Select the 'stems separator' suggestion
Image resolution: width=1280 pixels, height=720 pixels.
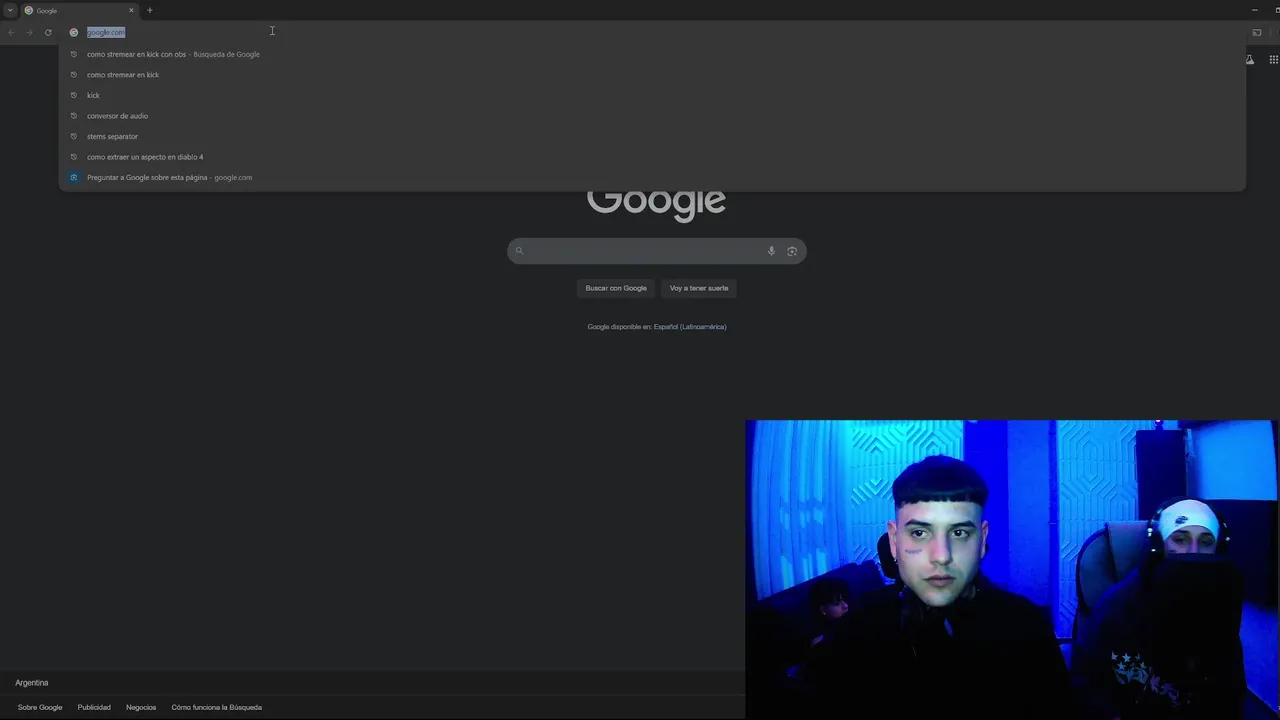pos(652,136)
